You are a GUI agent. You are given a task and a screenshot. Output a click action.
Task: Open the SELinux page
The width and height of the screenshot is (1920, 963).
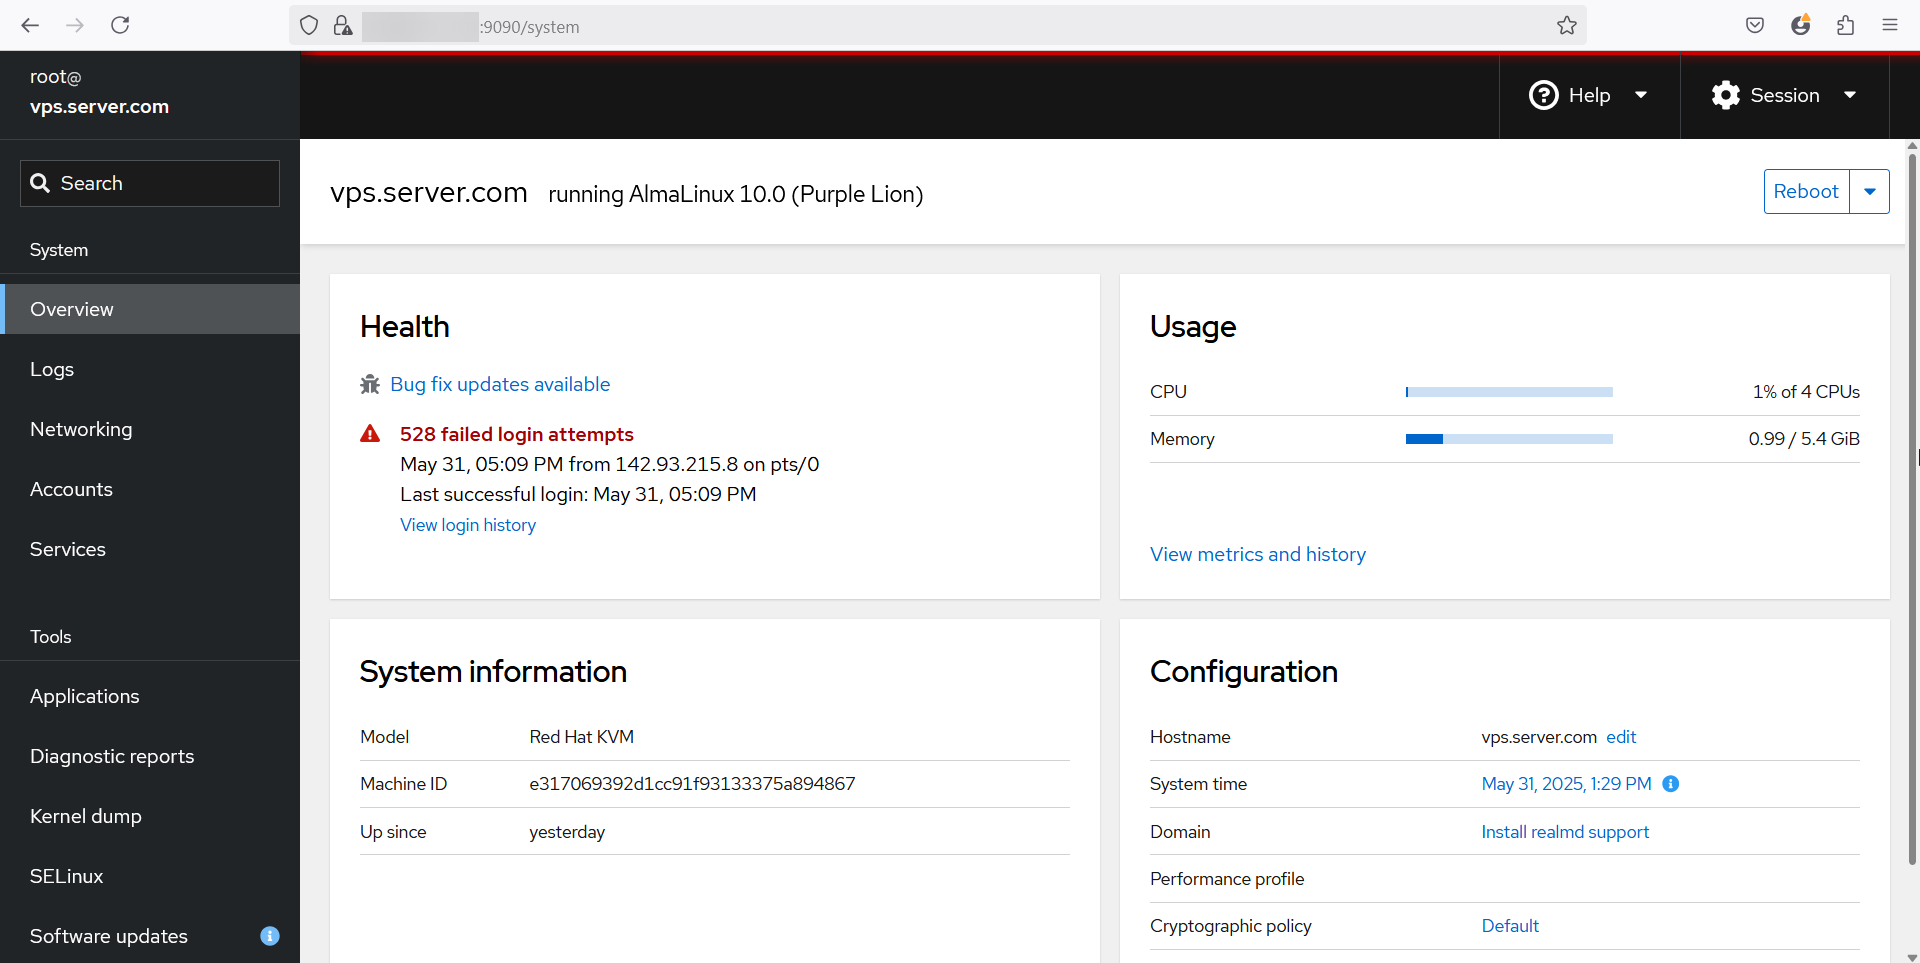click(x=150, y=876)
